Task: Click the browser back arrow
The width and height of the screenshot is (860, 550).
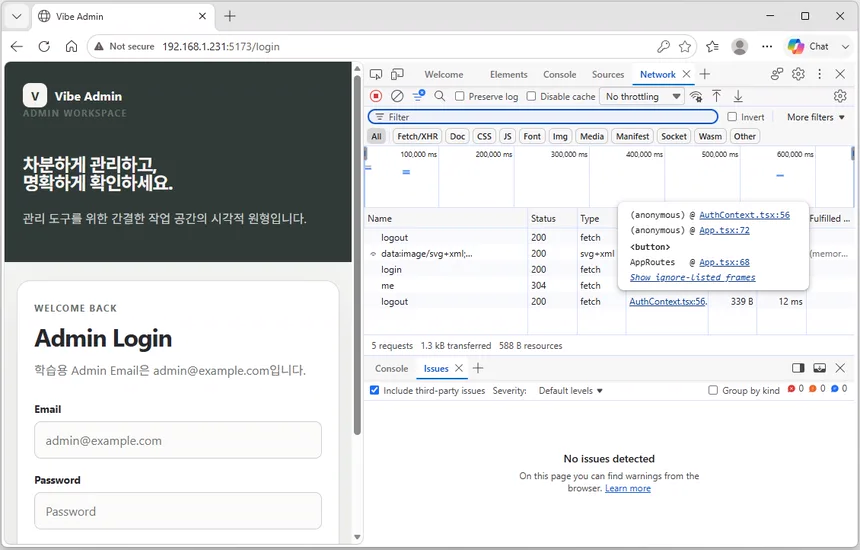Action: pyautogui.click(x=16, y=47)
